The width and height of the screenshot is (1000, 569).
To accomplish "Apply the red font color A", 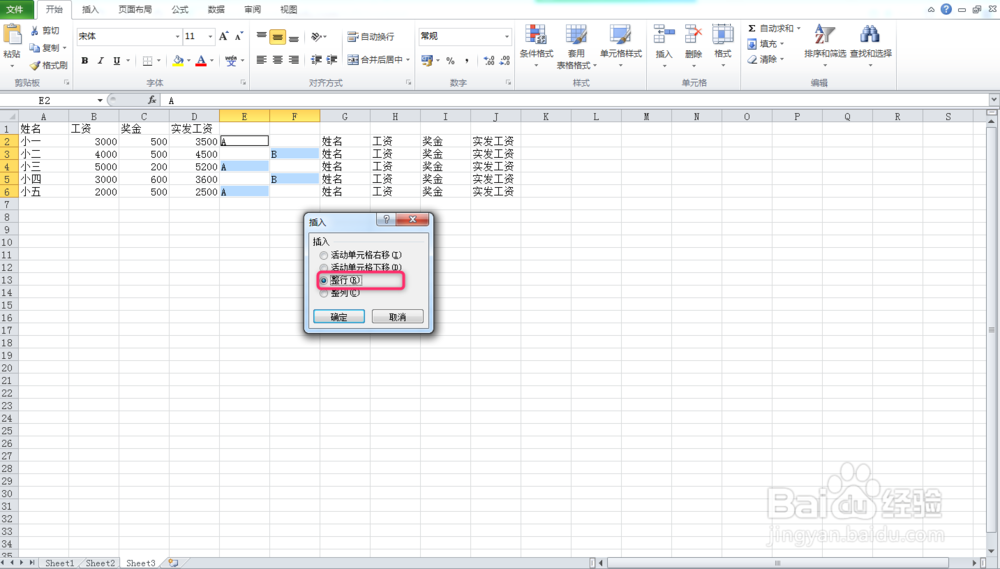I will tap(201, 61).
